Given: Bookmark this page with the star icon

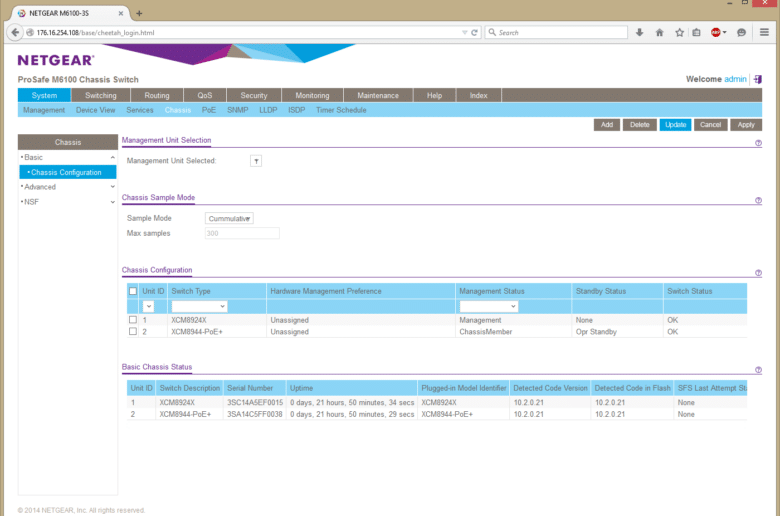Looking at the screenshot, I should (680, 32).
